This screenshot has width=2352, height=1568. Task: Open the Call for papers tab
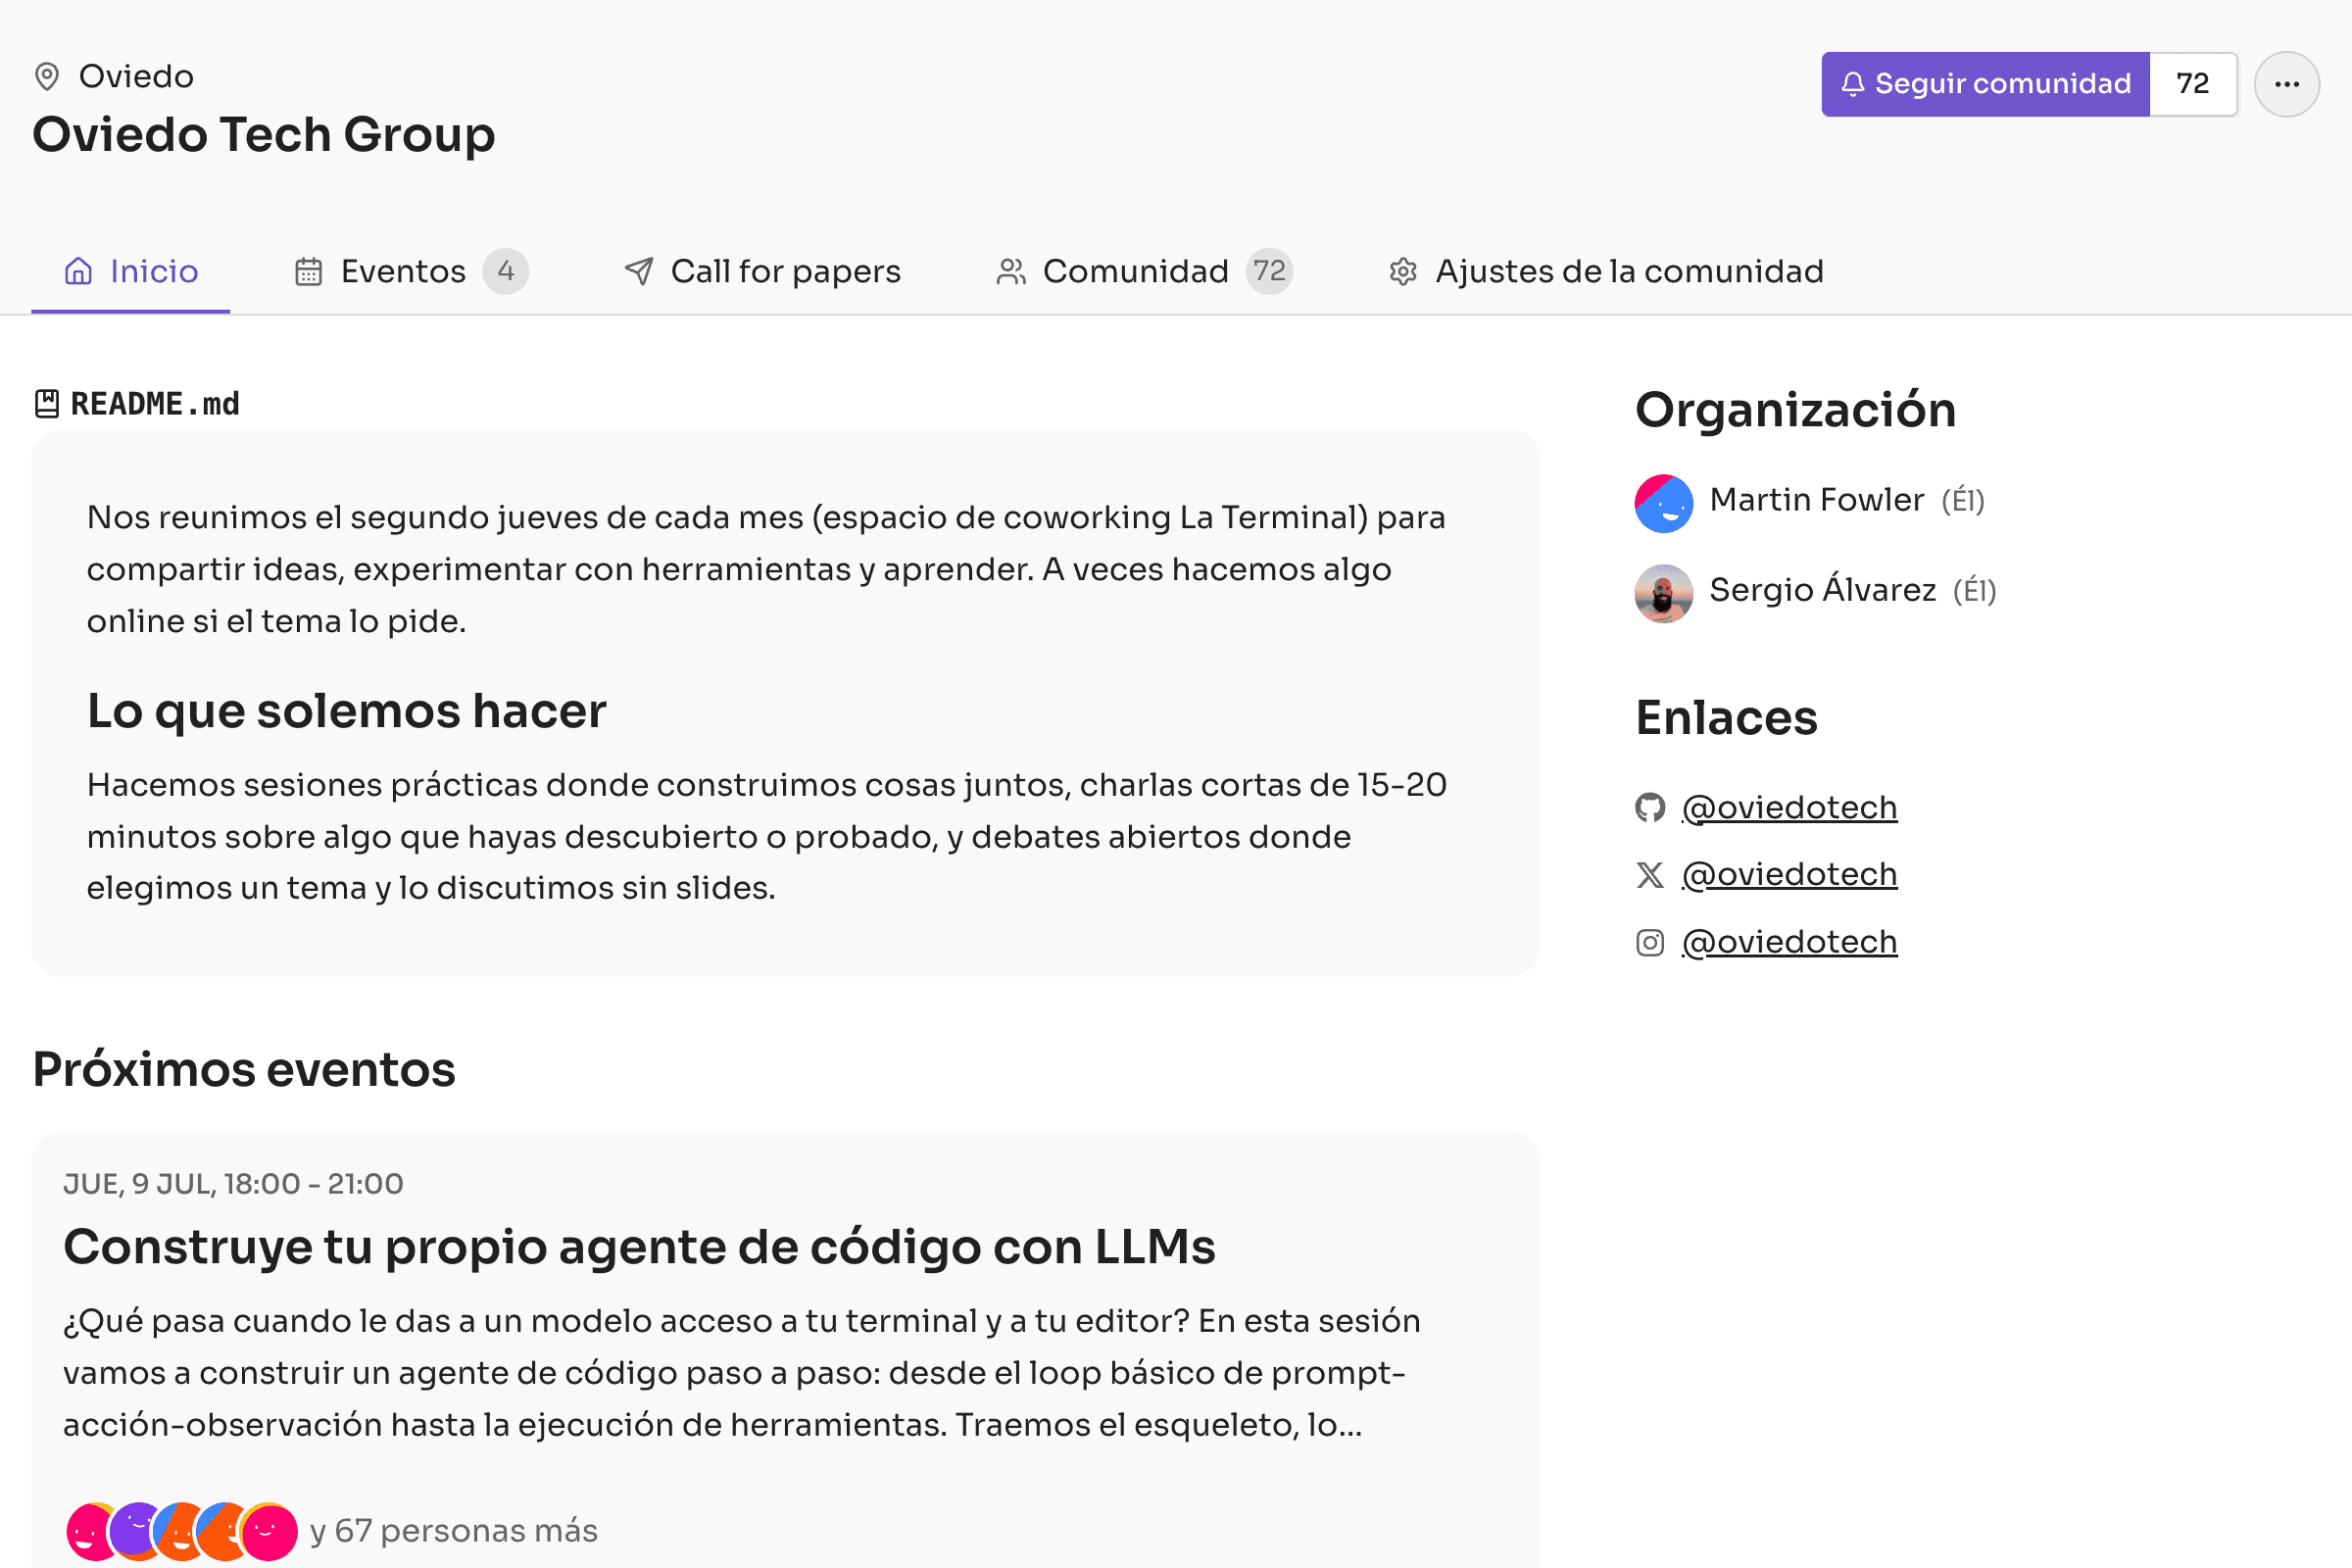[762, 272]
